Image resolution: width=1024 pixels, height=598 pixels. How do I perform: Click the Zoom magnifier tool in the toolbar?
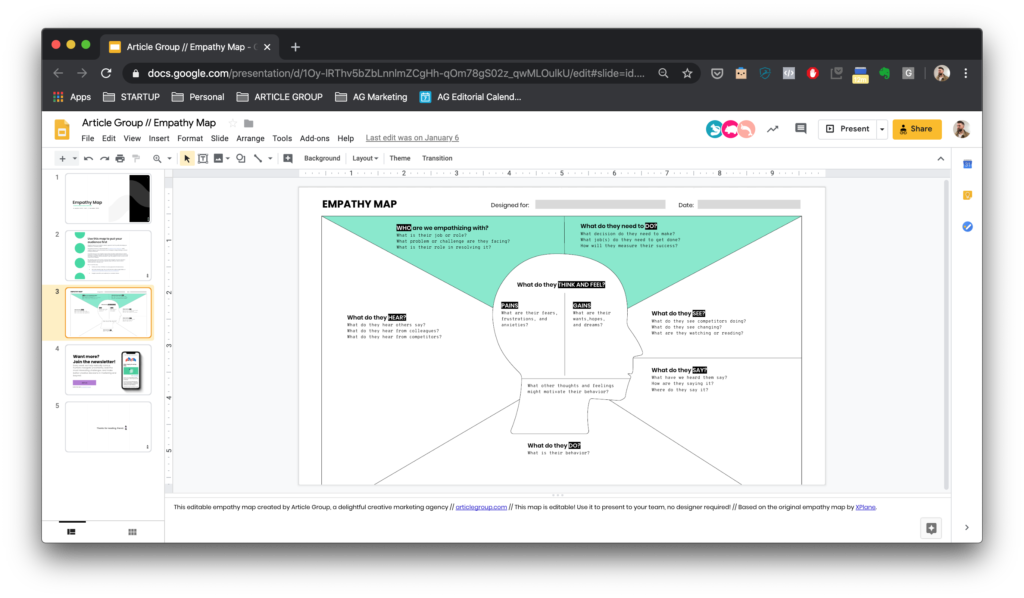point(157,159)
